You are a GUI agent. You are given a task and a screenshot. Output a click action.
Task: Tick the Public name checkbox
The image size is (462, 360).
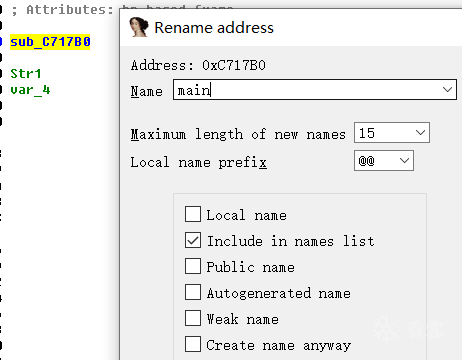(193, 266)
